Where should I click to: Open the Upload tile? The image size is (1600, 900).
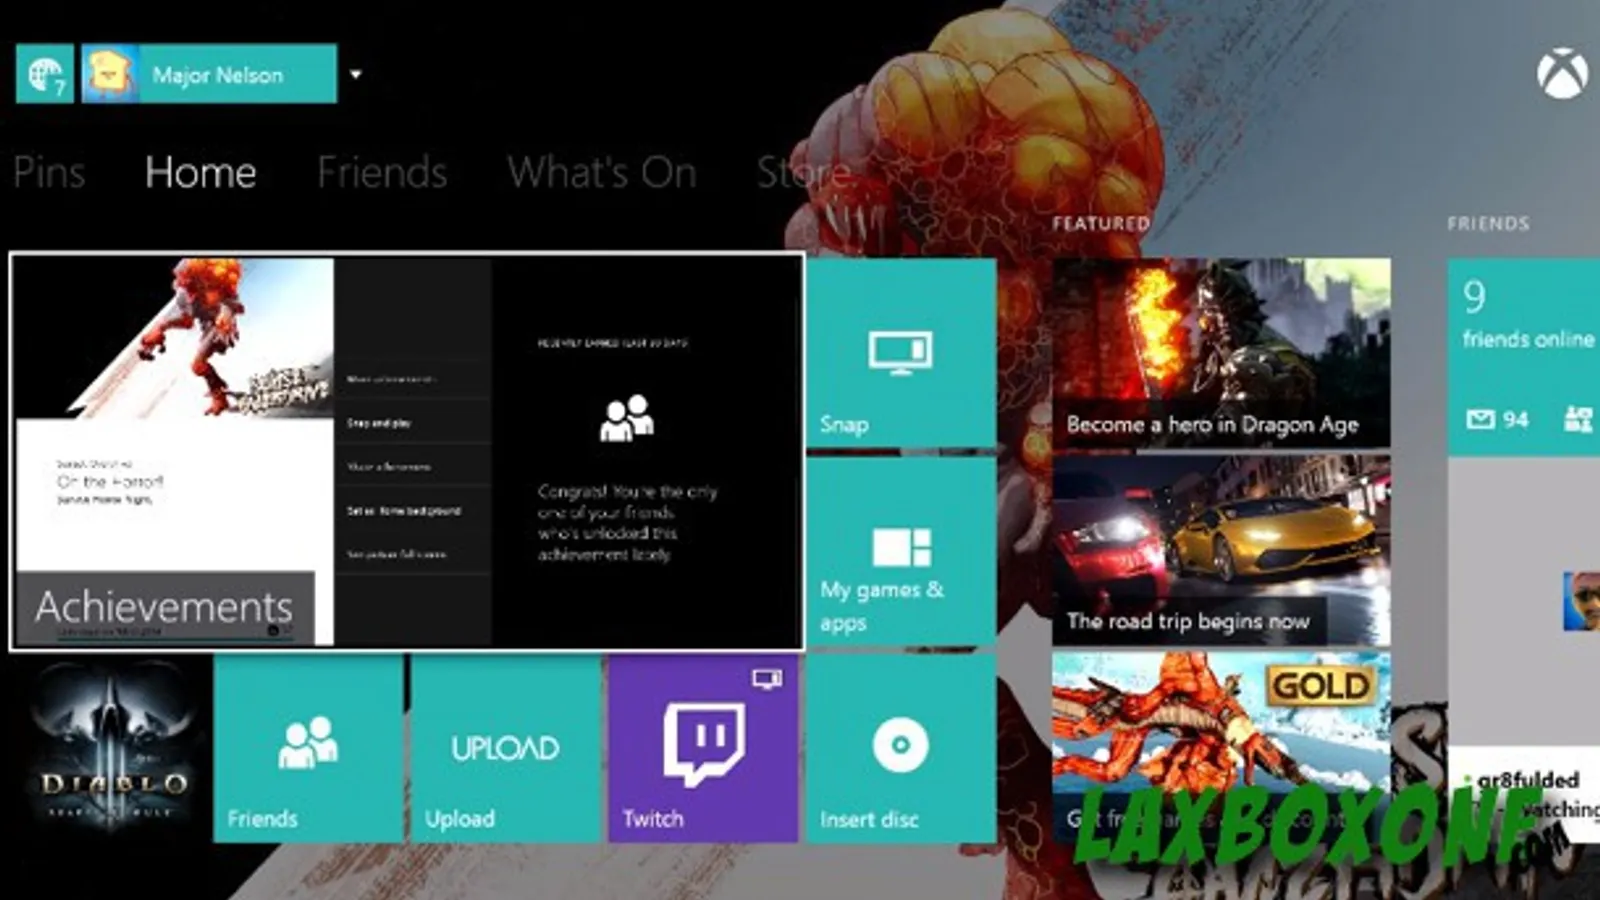(505, 749)
